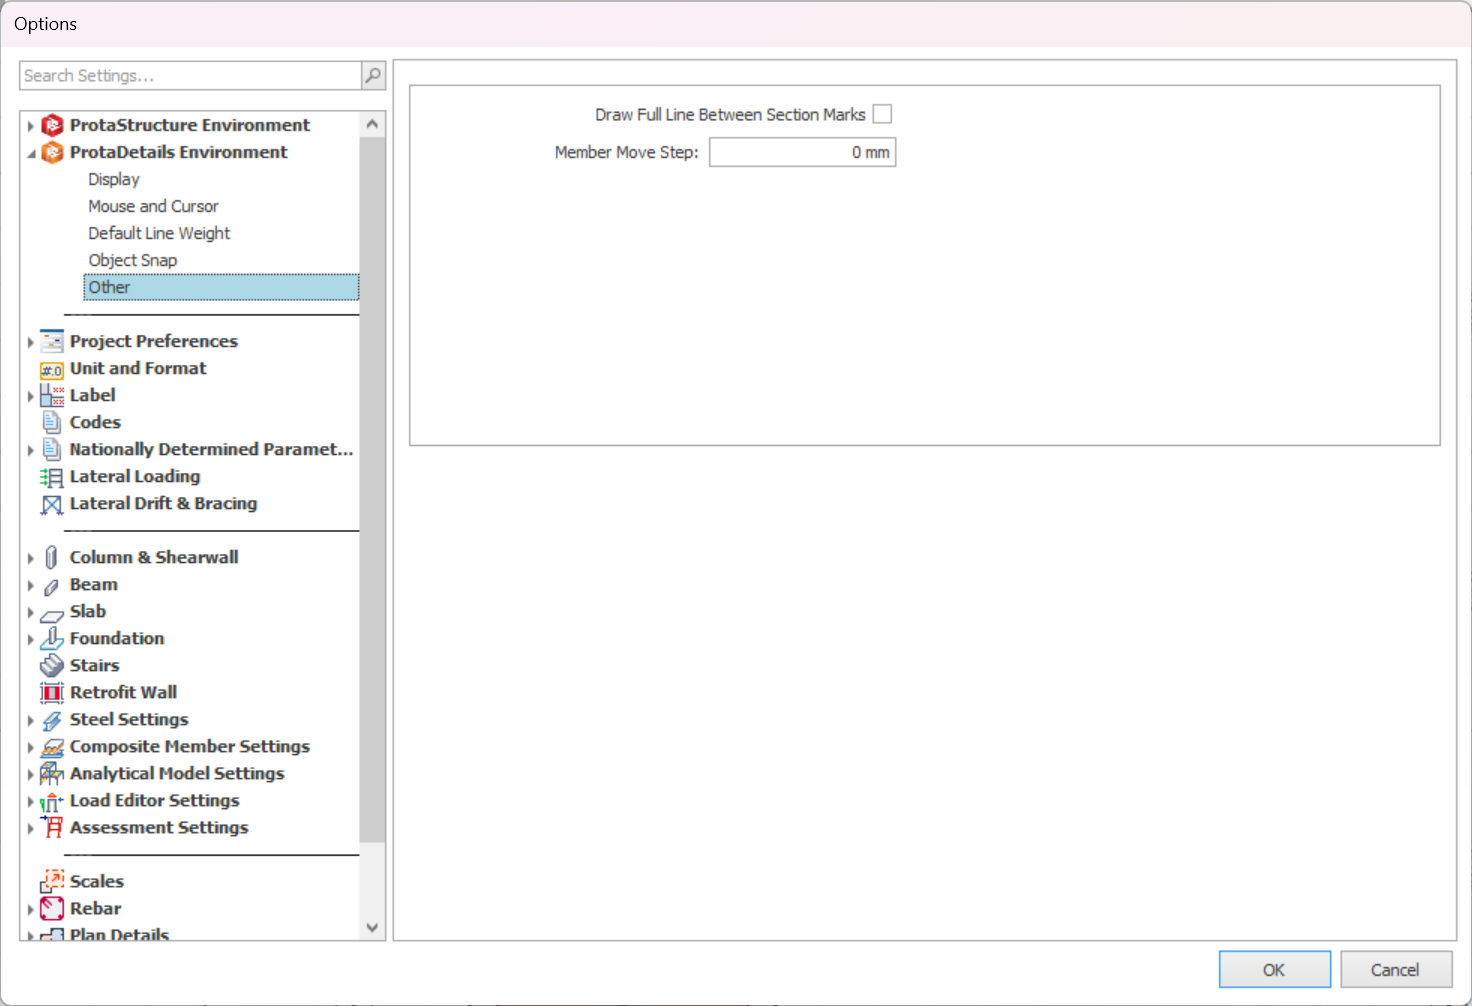This screenshot has height=1006, width=1472.
Task: Click the Lateral Drift & Bracing icon
Action: [x=51, y=505]
